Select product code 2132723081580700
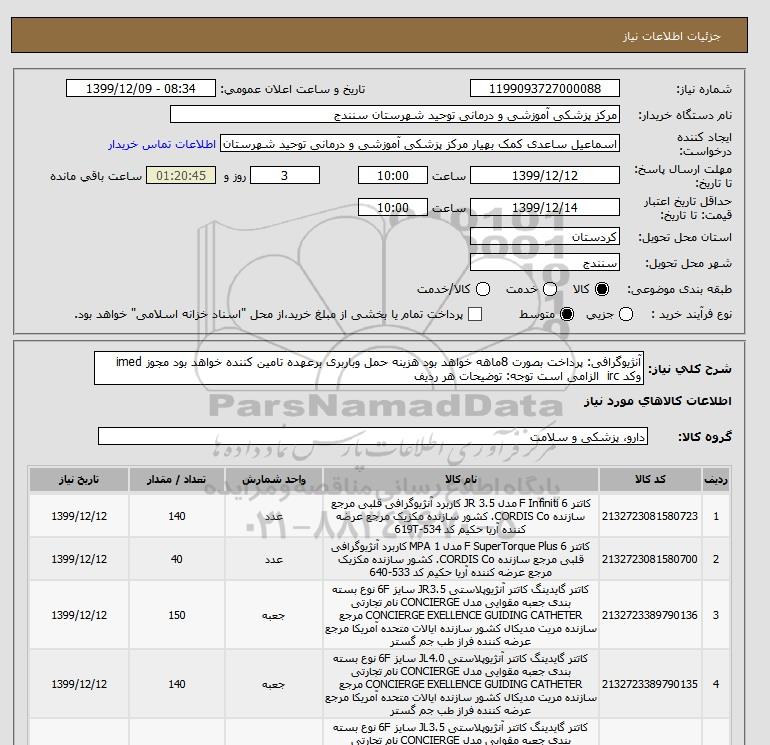The width and height of the screenshot is (770, 745). (650, 559)
